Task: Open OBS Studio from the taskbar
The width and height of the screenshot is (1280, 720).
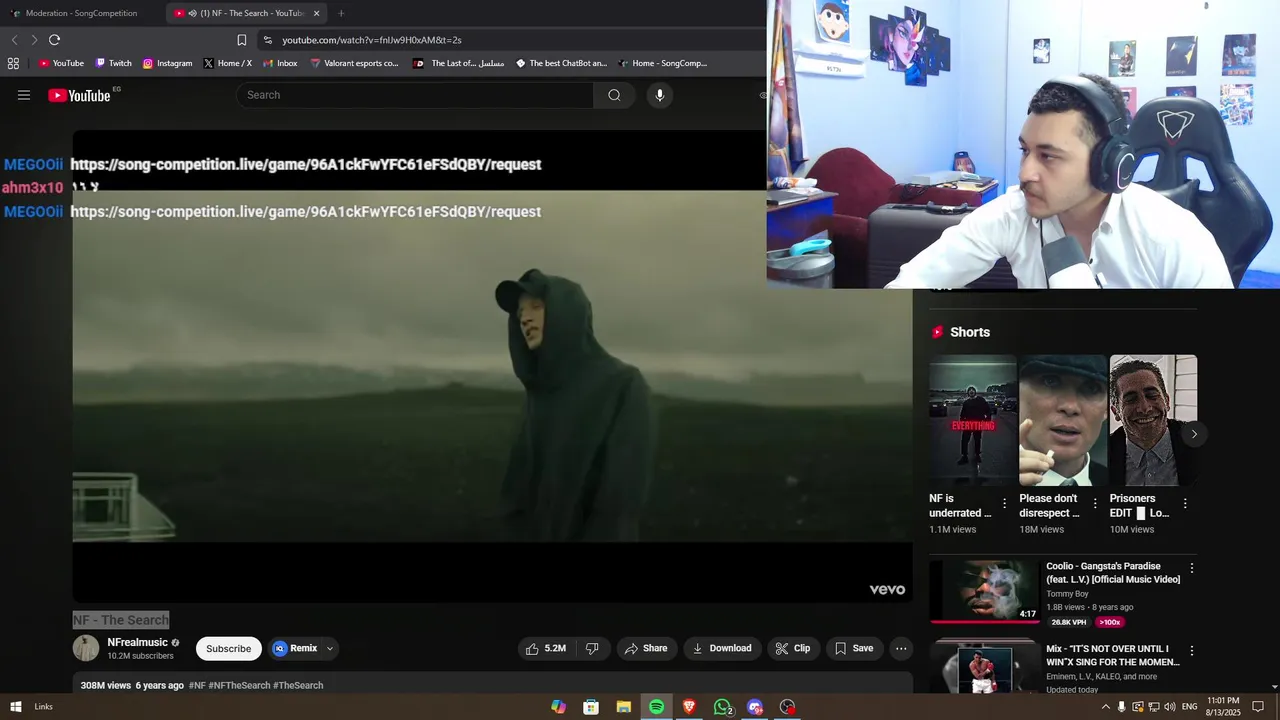Action: (x=788, y=707)
